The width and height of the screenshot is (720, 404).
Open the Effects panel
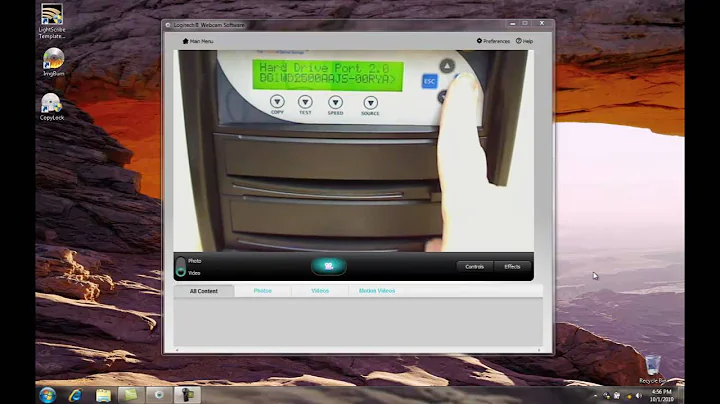coord(512,267)
